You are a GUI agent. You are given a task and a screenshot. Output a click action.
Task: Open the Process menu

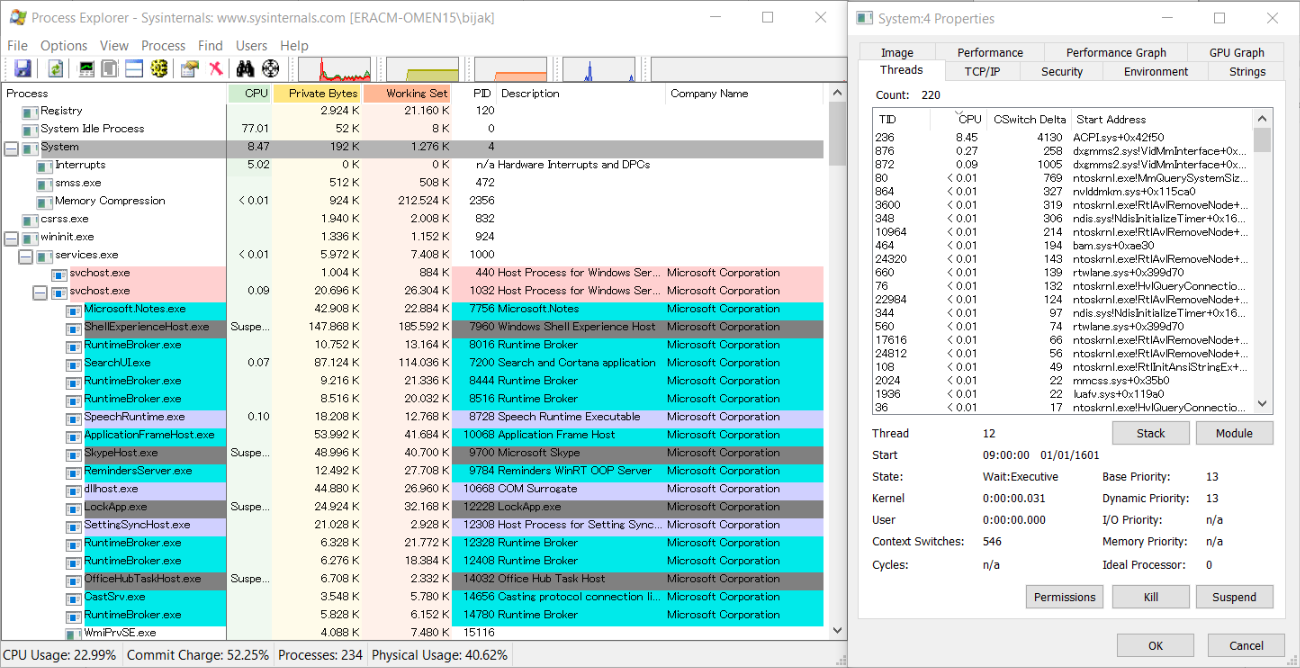coord(163,45)
